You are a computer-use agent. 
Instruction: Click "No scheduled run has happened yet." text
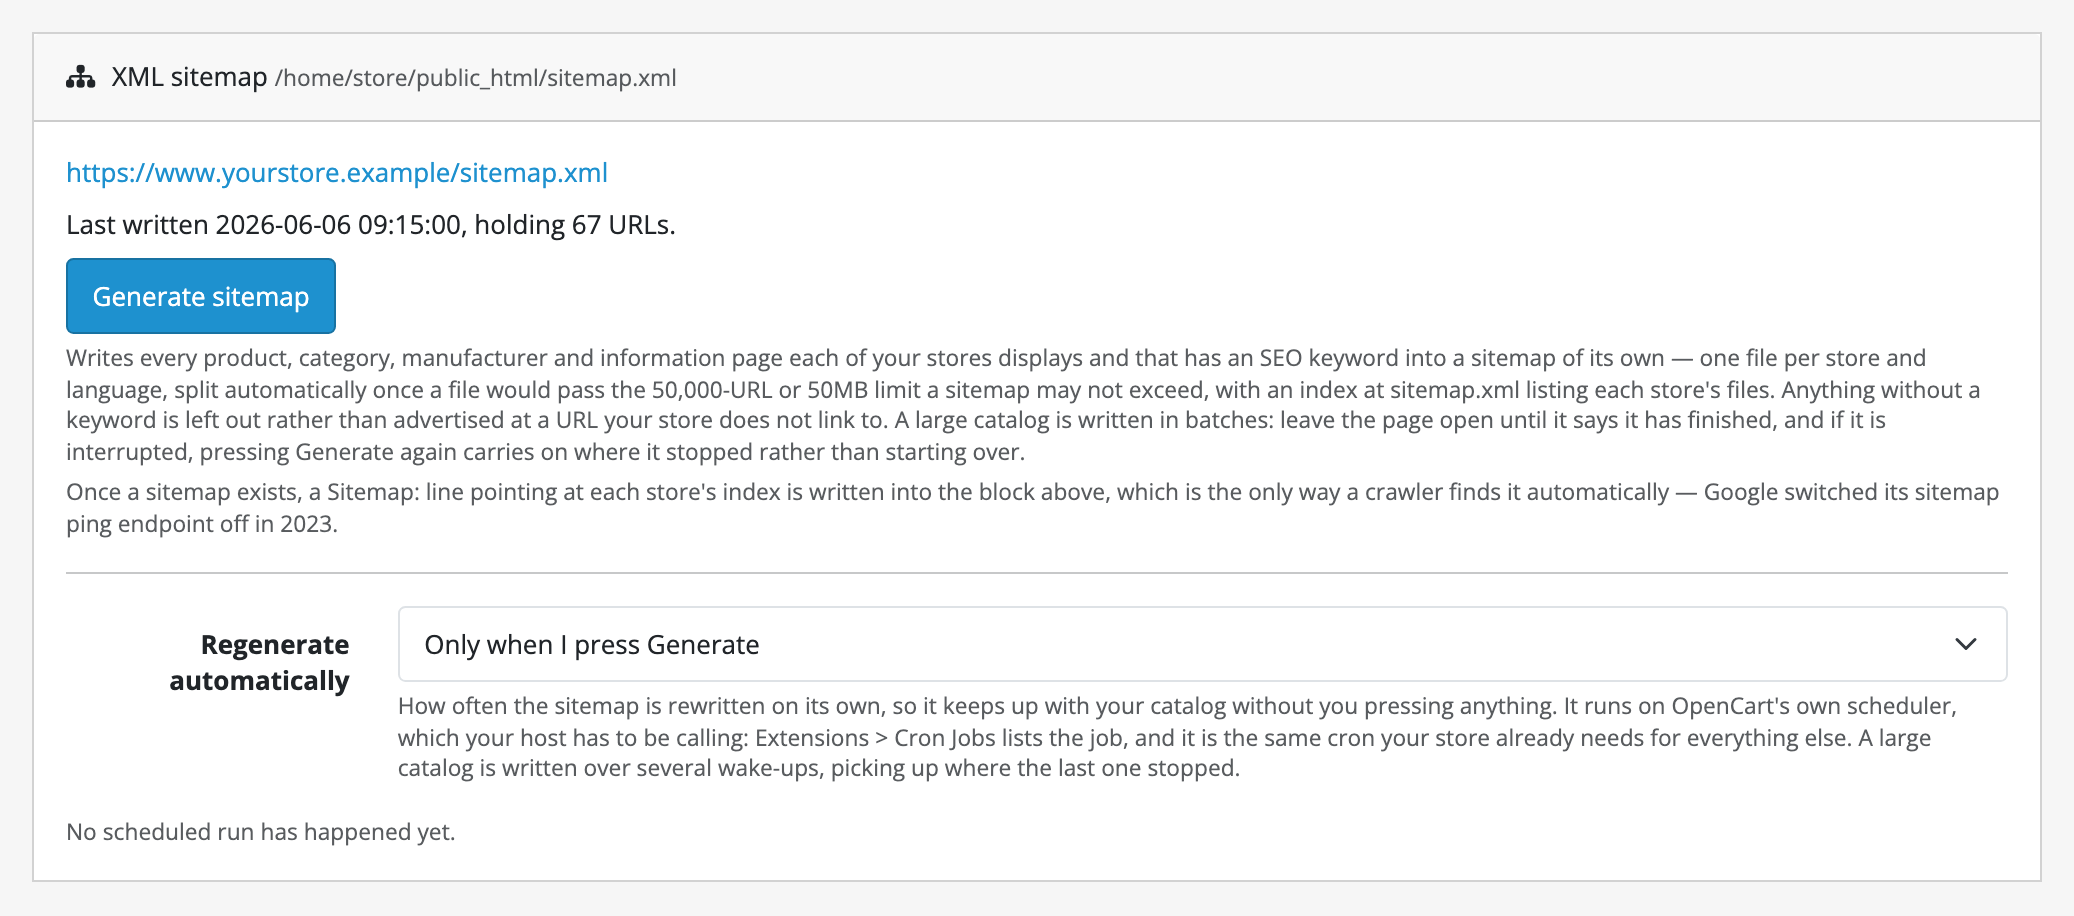[261, 832]
